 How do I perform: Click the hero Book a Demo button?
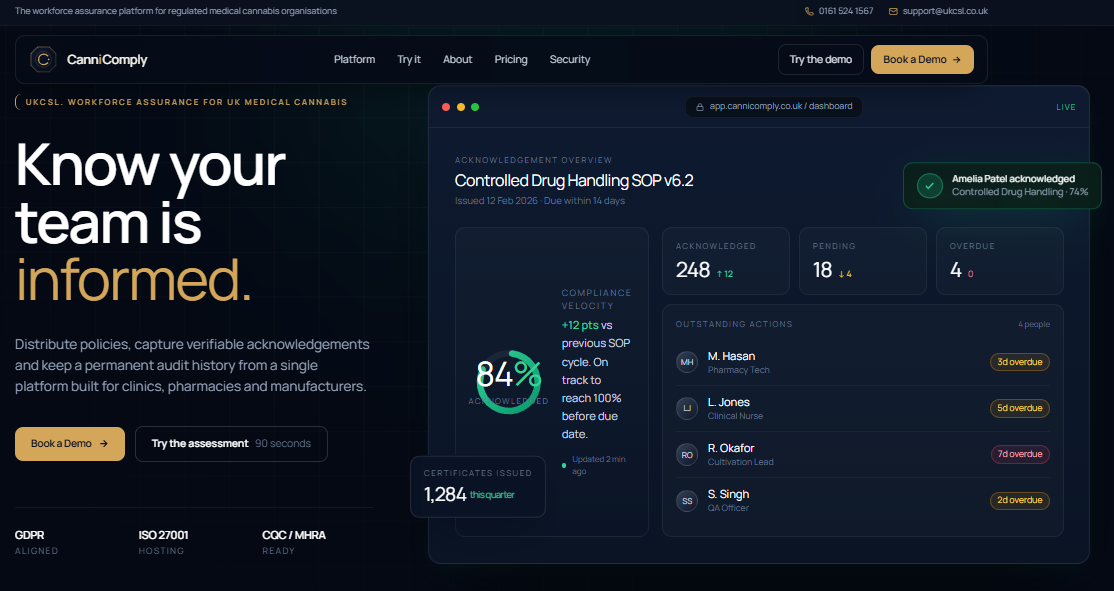[70, 444]
